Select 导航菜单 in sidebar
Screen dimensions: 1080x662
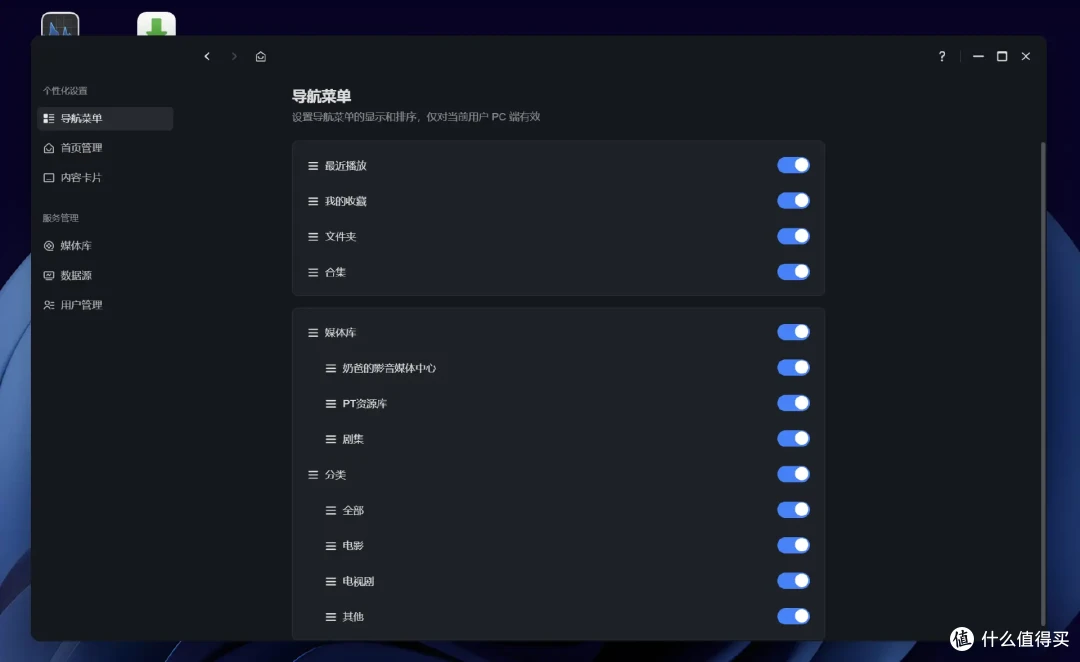[105, 118]
